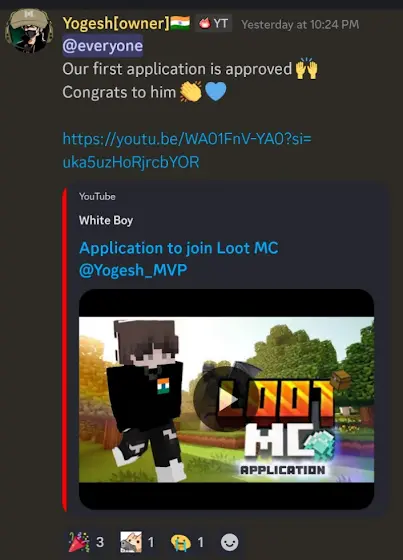Click the fire icon in the YT badge
Screen dimensions: 403x560
tap(205, 24)
